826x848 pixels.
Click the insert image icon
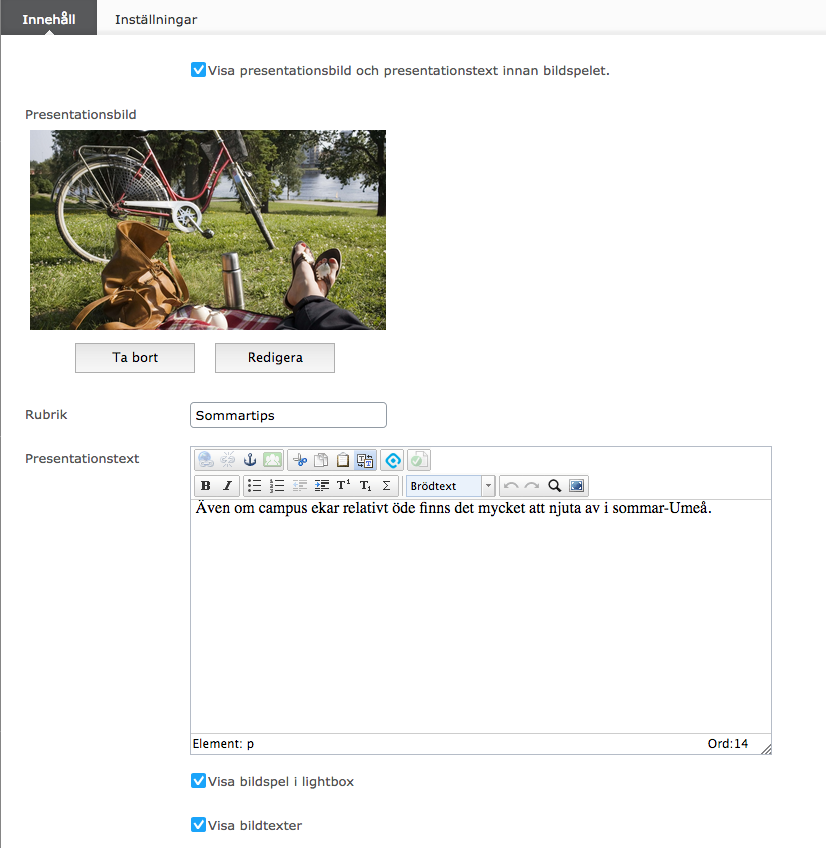[273, 460]
